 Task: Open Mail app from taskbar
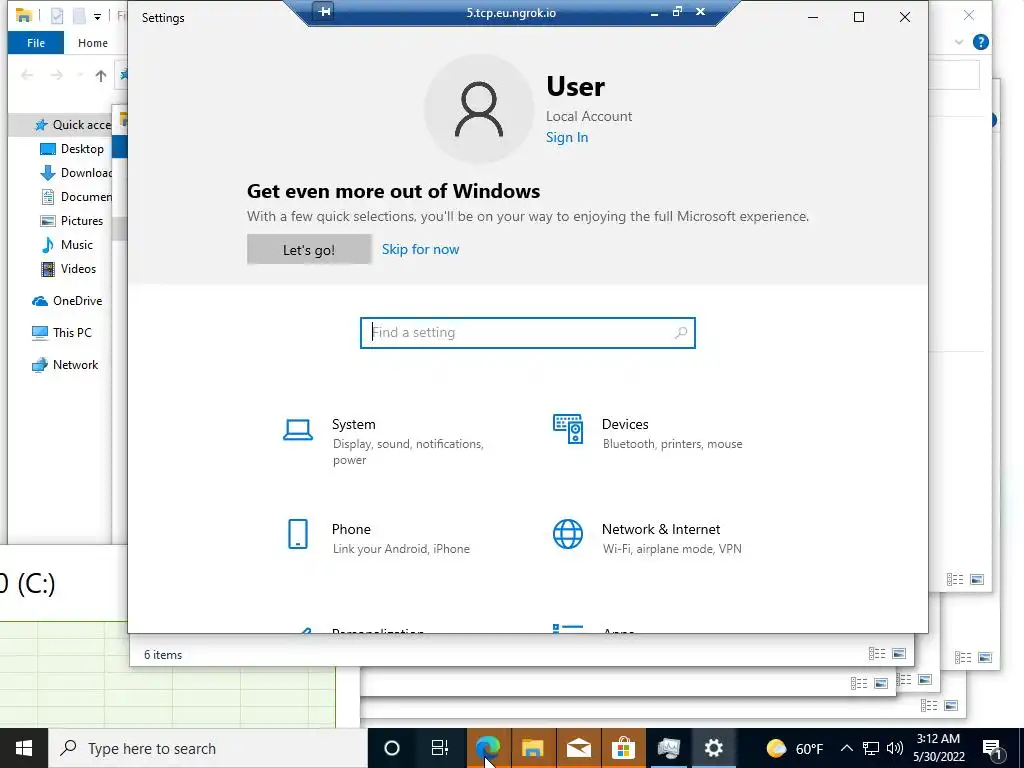pyautogui.click(x=579, y=748)
